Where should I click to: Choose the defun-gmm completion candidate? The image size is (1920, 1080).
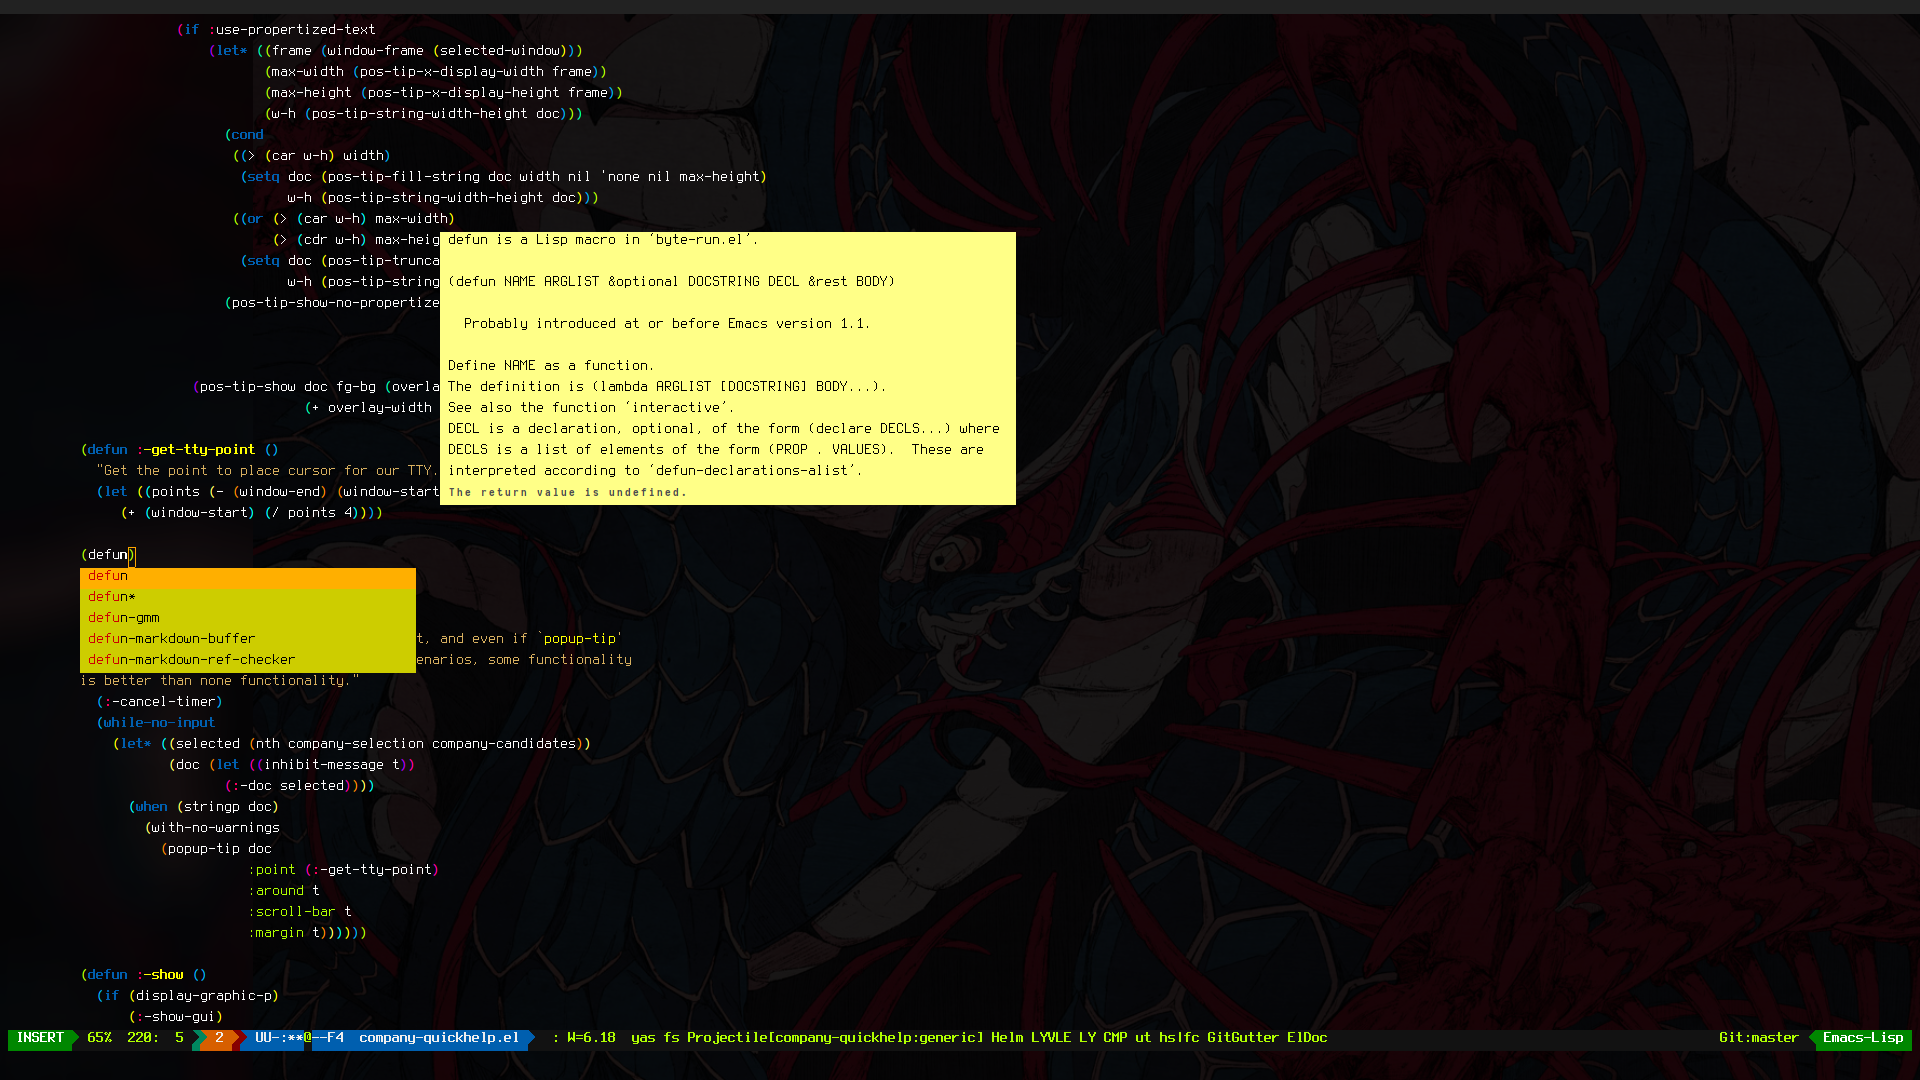124,618
